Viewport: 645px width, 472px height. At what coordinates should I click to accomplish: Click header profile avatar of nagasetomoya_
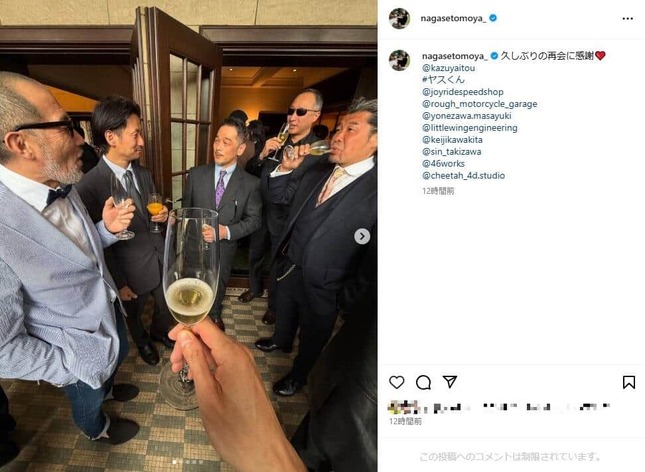click(x=399, y=18)
